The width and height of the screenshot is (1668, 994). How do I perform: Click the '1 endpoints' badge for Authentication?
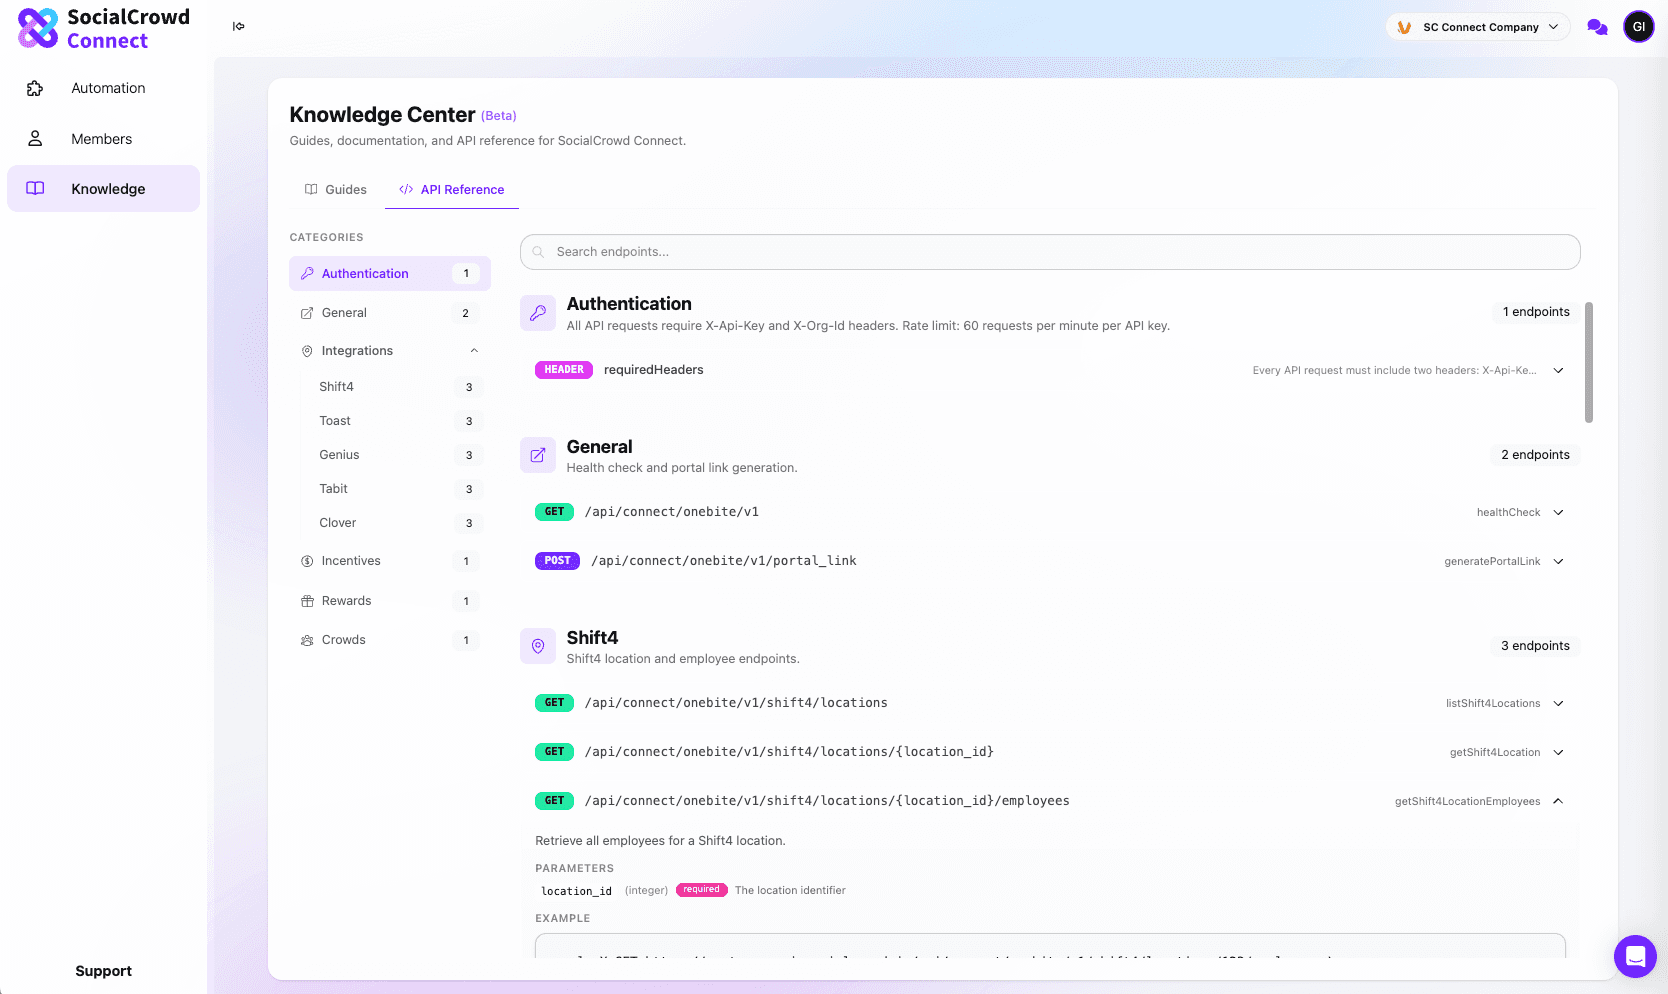pyautogui.click(x=1536, y=312)
